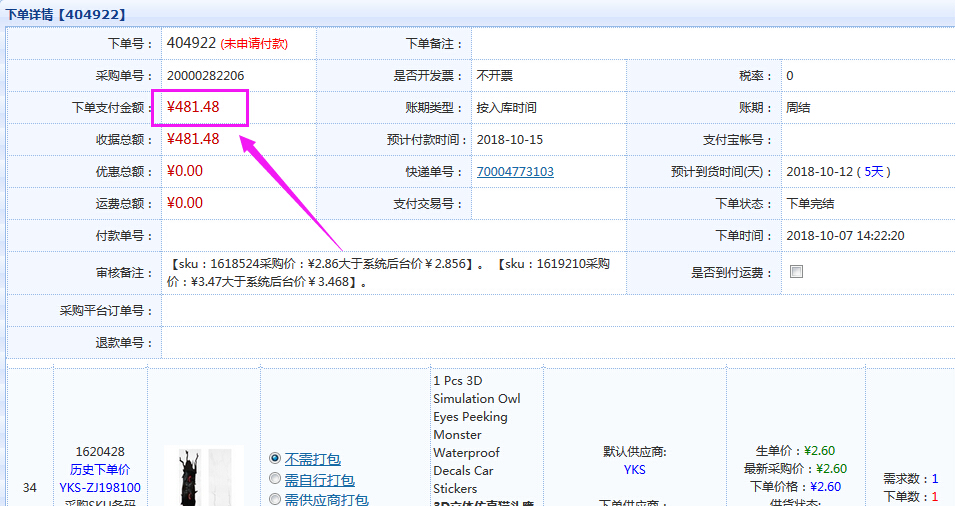
Task: Click the 收据总额 value ¥481.48
Action: (193, 139)
